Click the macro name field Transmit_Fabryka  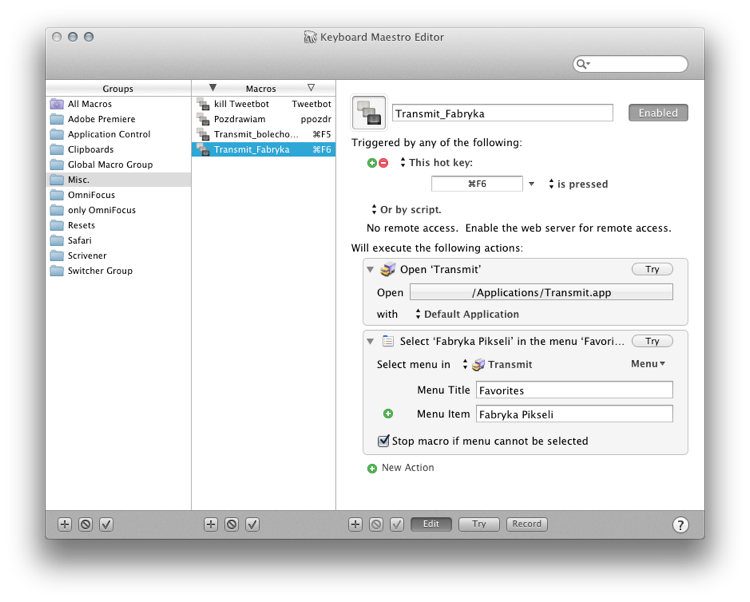coord(502,113)
